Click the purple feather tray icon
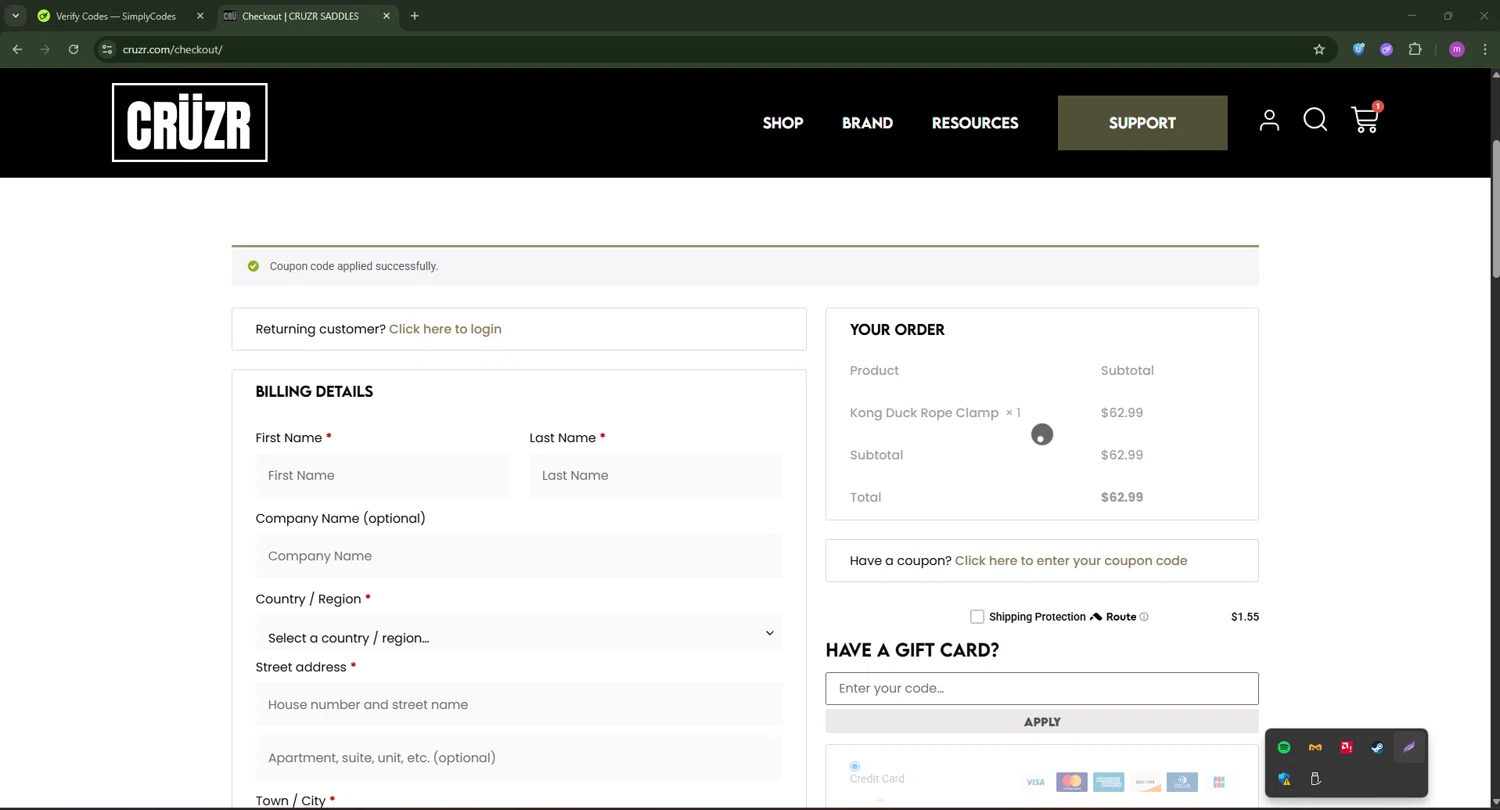Screen dimensions: 1500x810 tap(1408, 747)
